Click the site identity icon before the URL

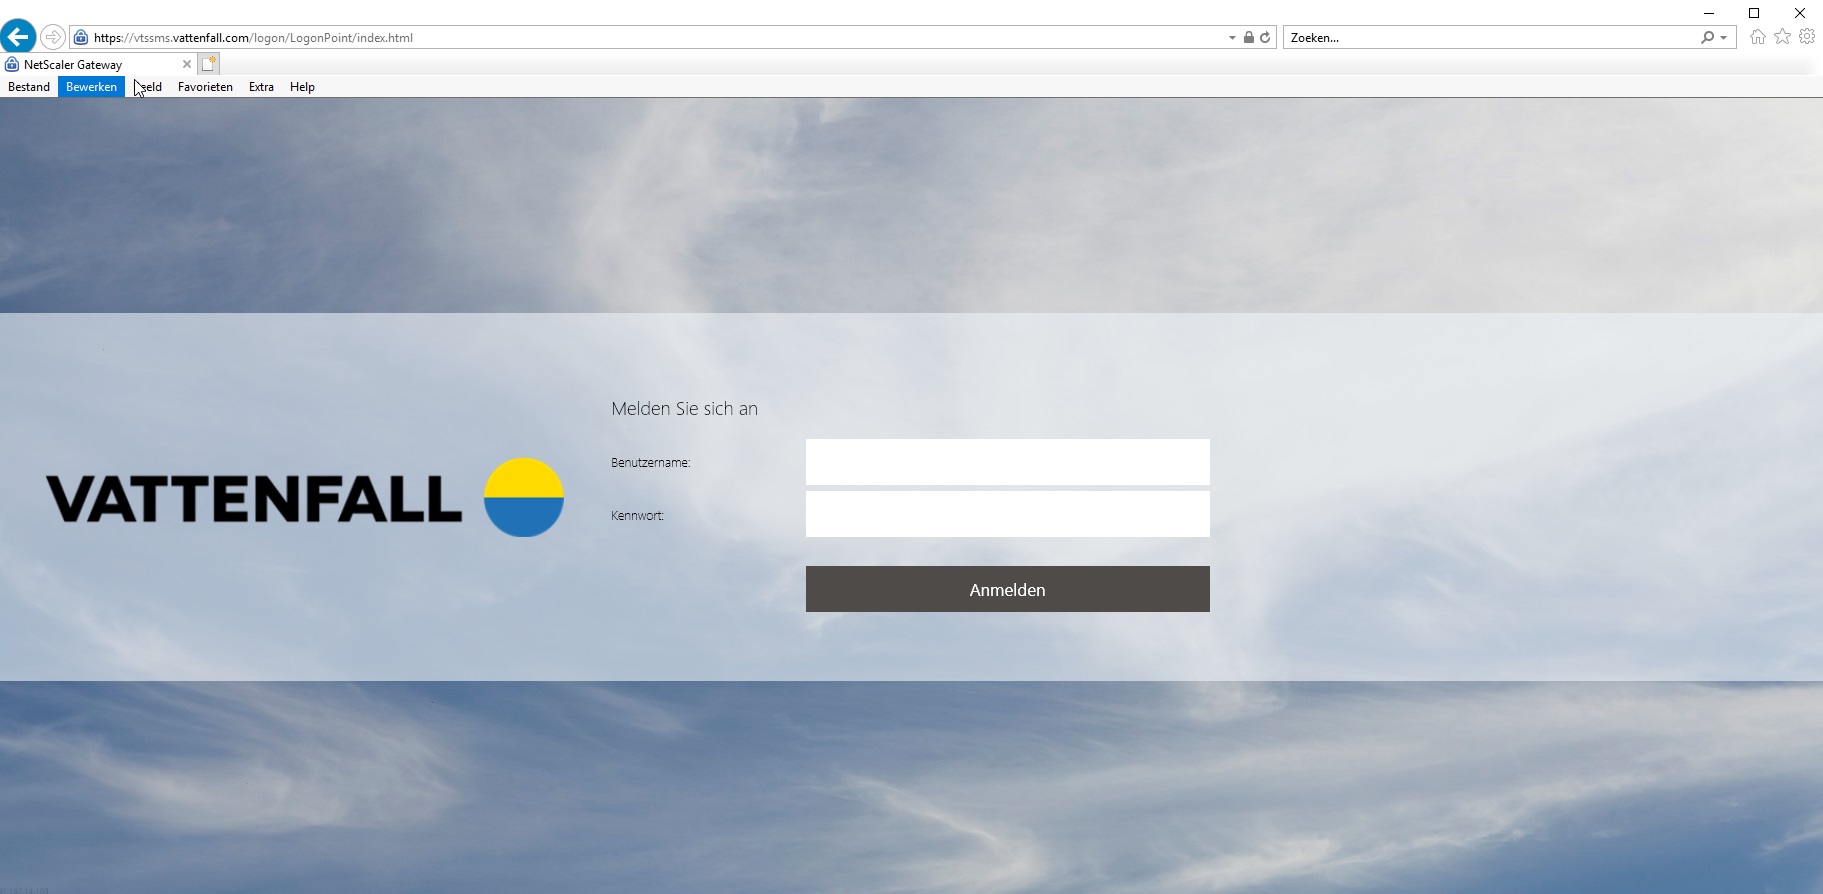coord(81,37)
